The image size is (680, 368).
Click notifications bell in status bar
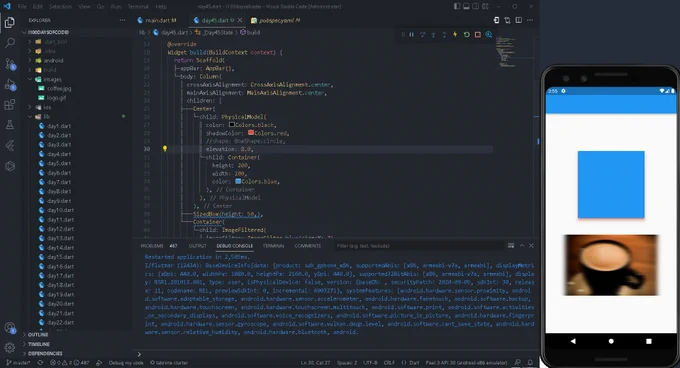[x=530, y=362]
